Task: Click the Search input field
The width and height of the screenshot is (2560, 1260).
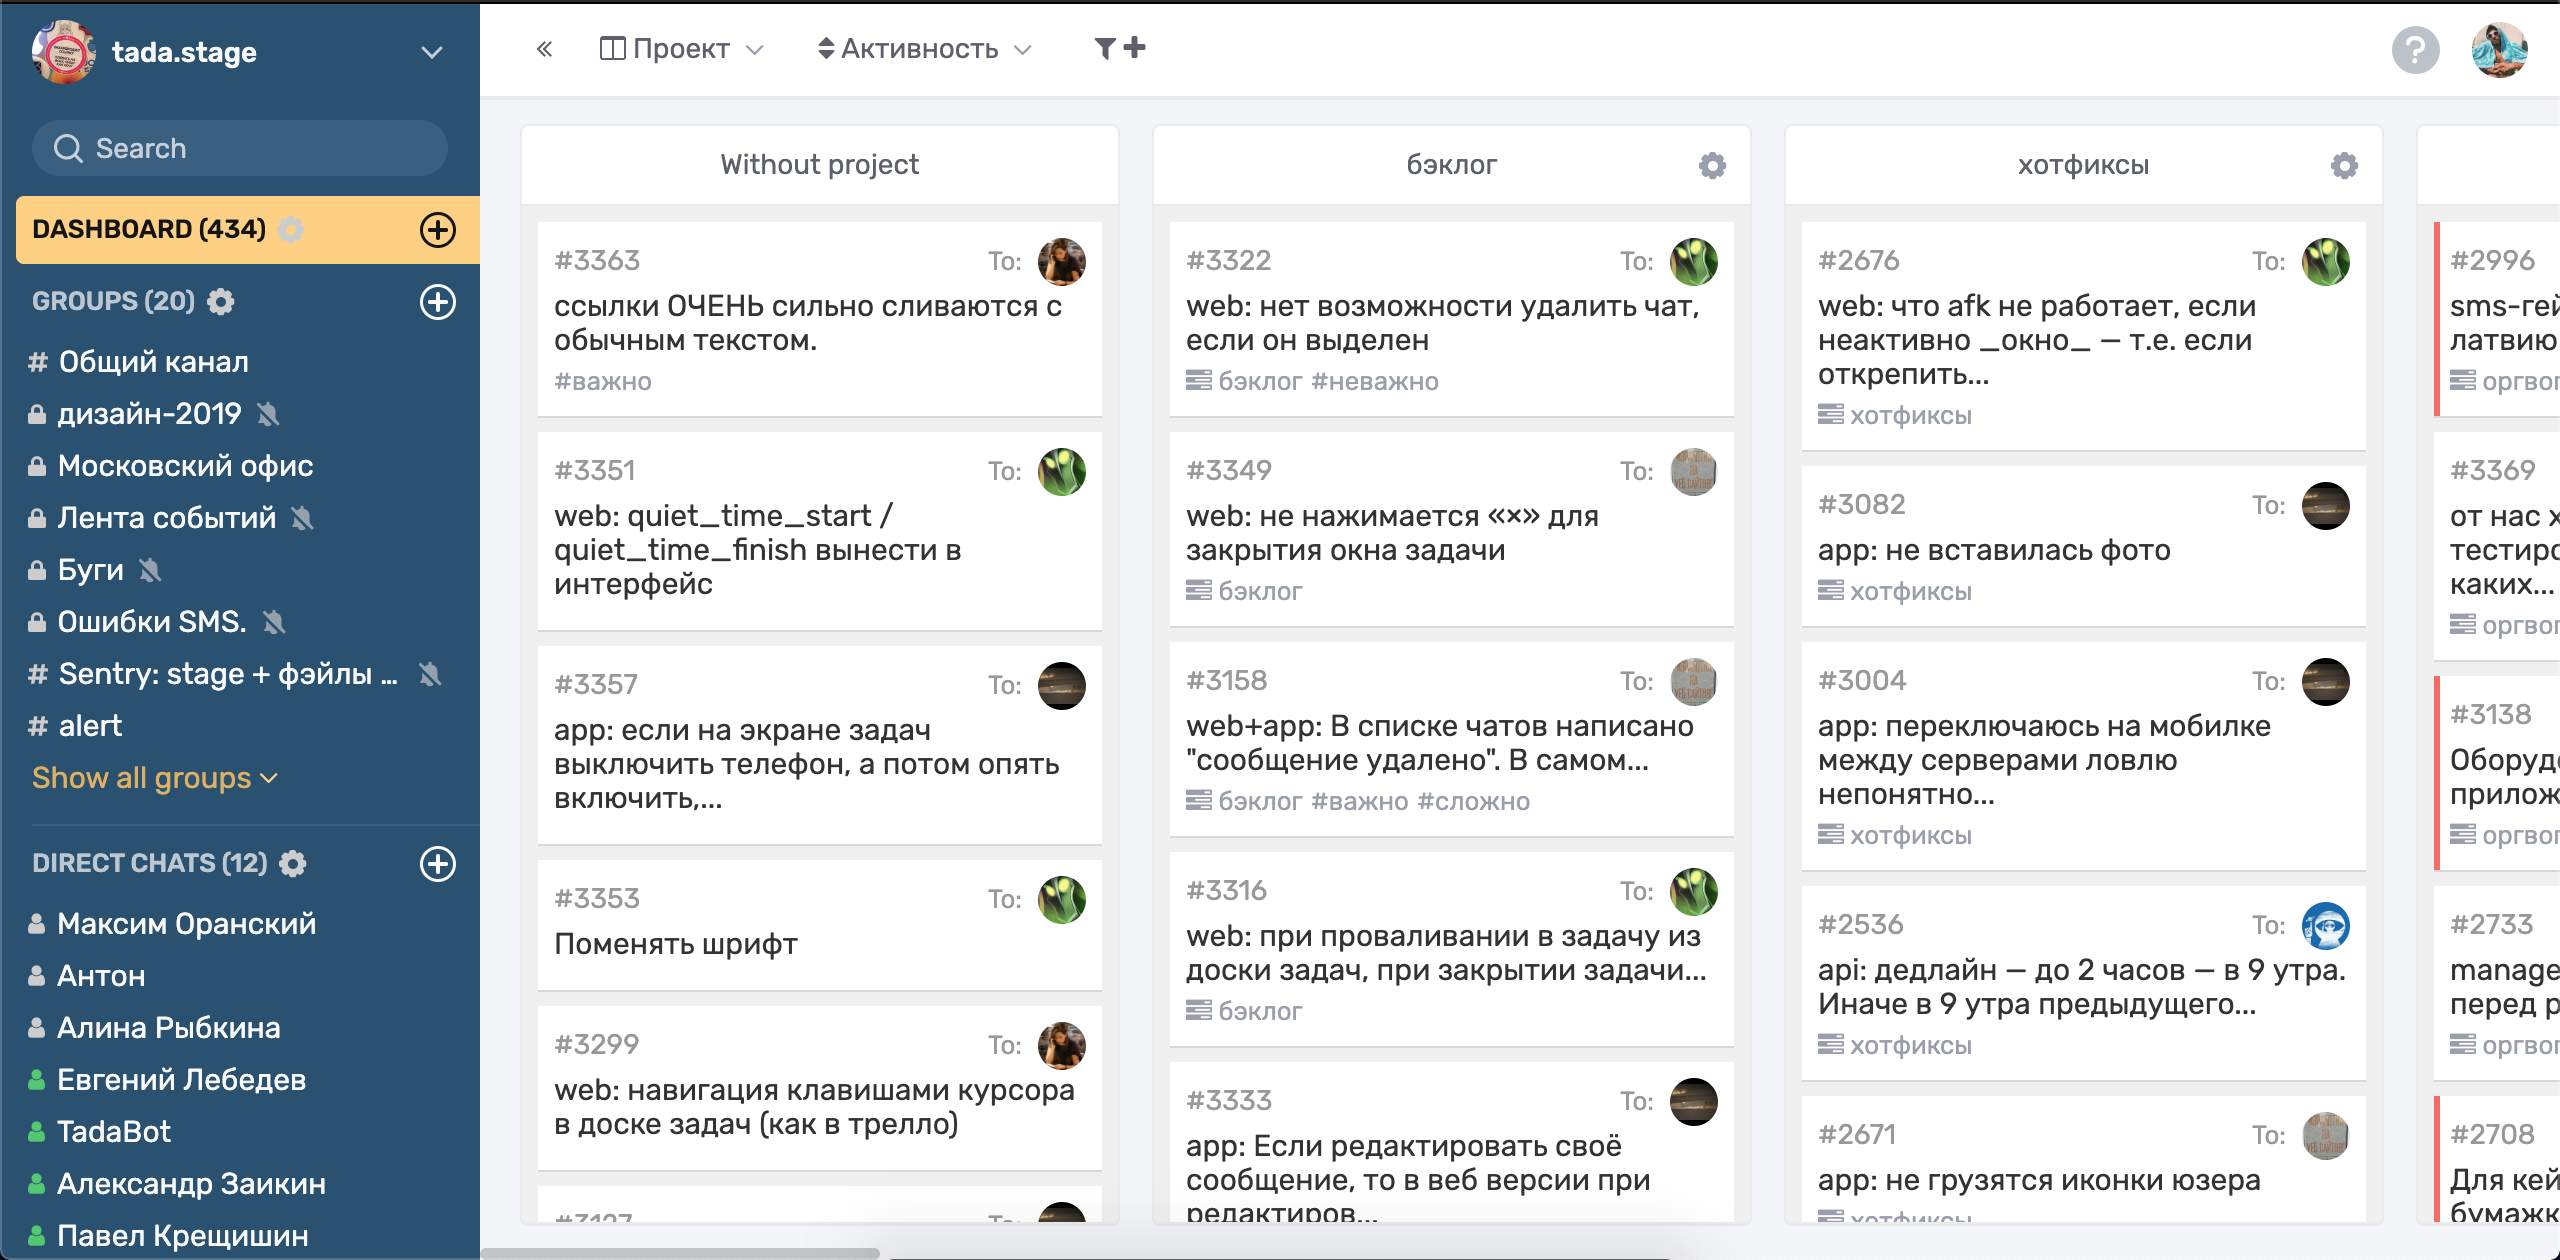Action: point(240,148)
